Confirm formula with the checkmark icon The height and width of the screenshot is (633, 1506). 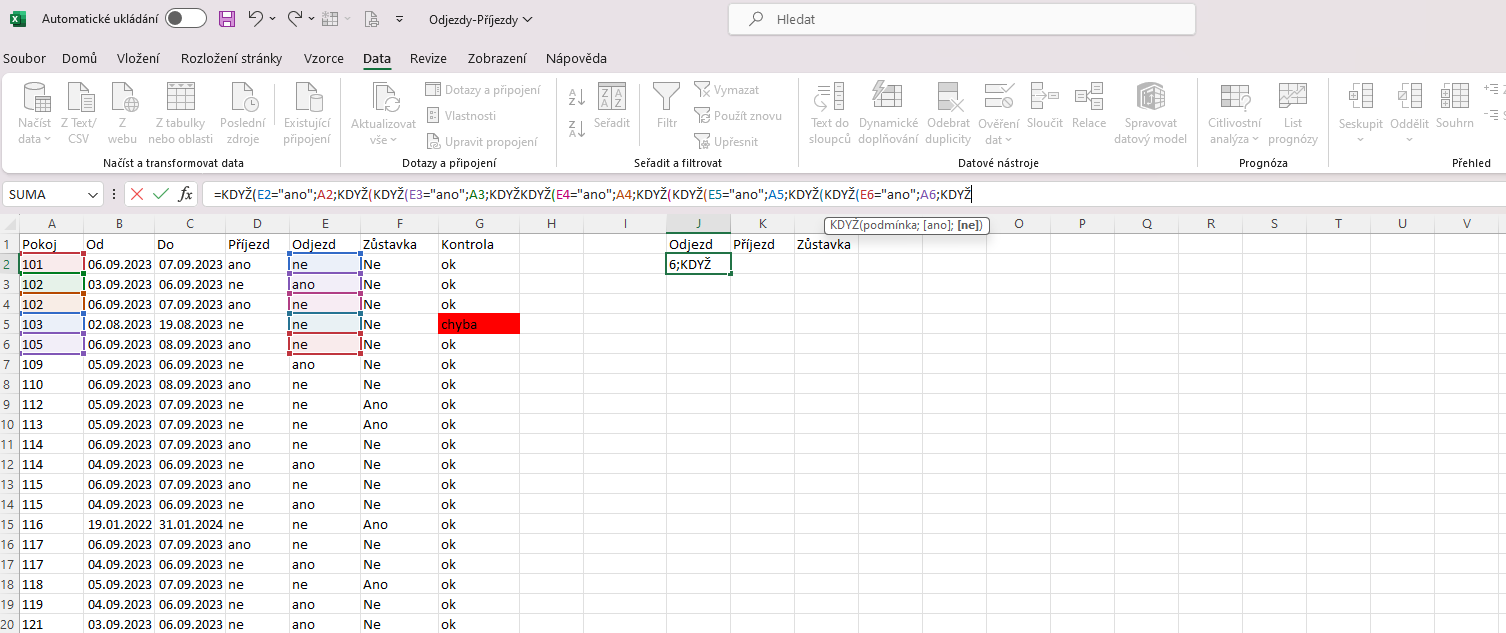point(161,194)
